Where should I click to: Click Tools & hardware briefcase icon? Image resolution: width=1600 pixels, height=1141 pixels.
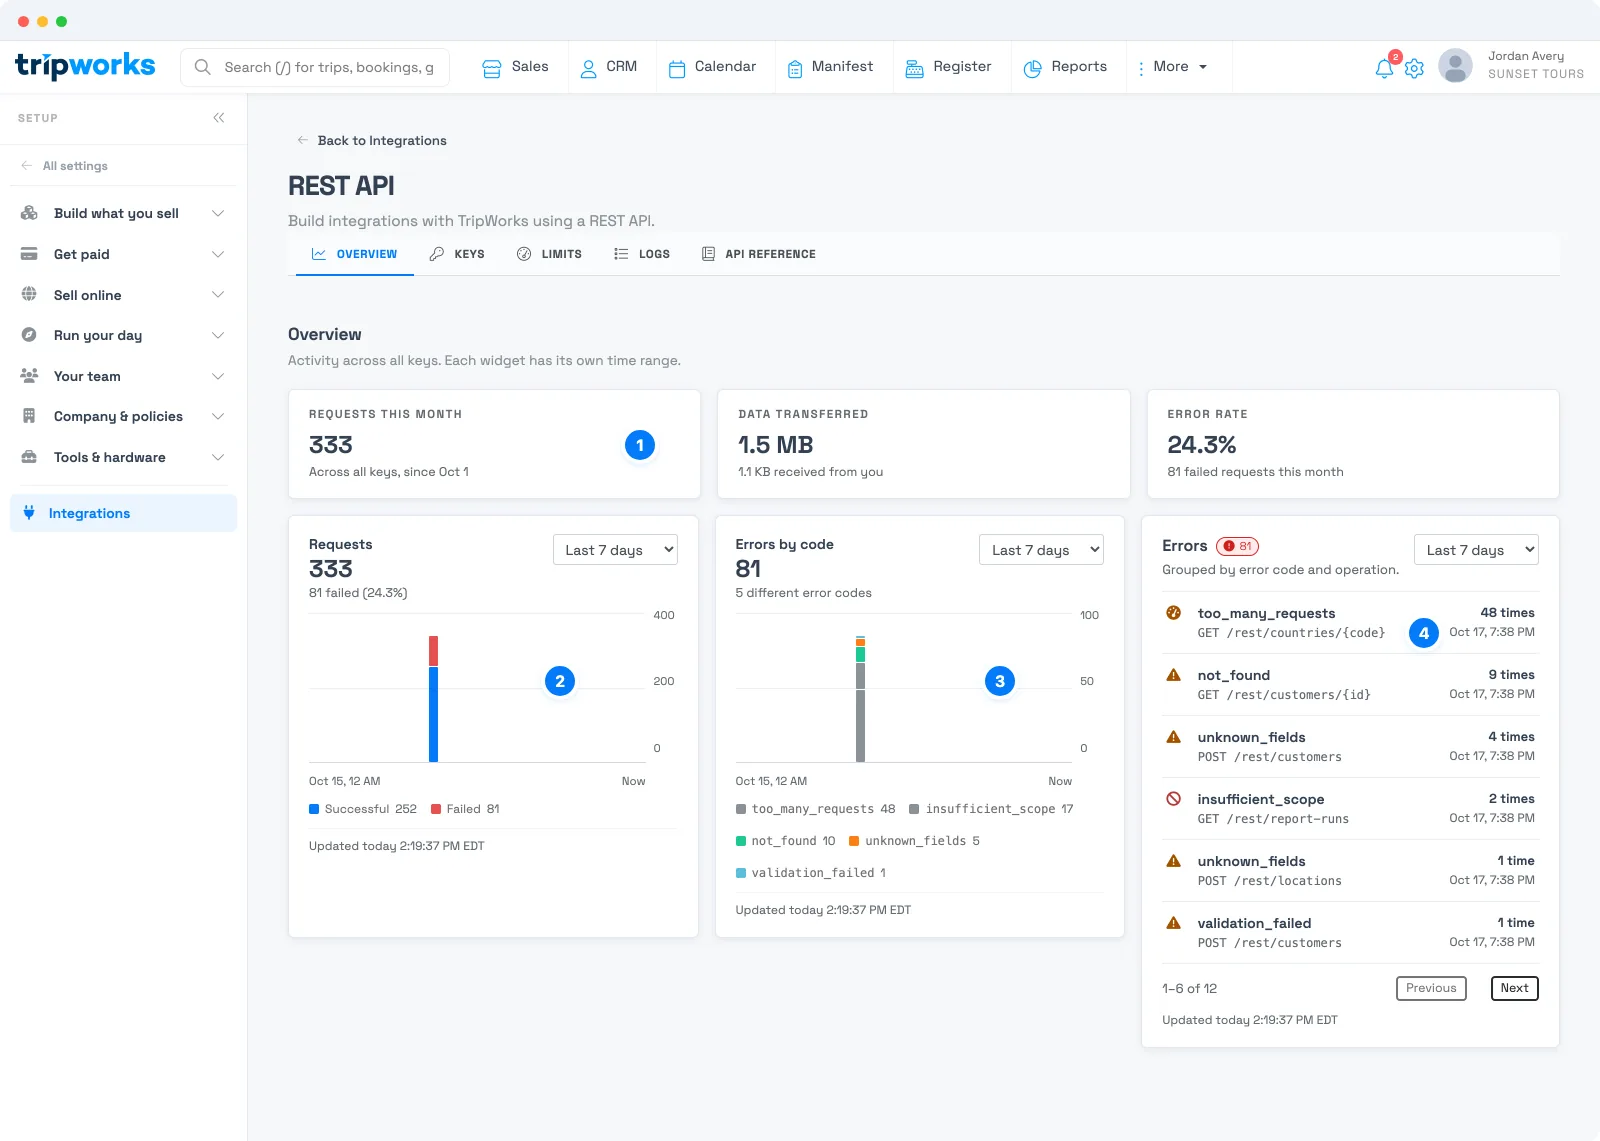click(x=29, y=457)
